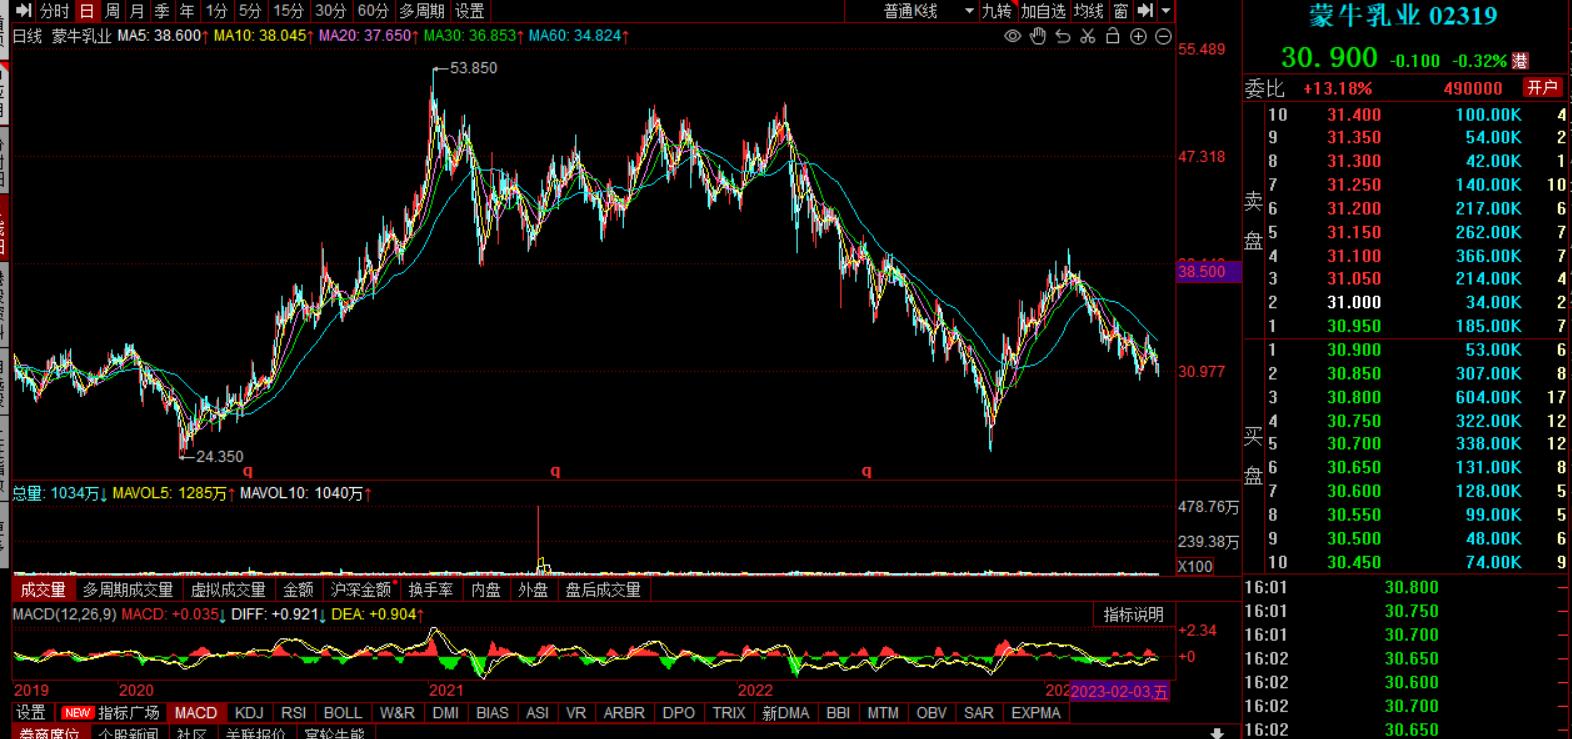Switch indicator to 新DMA
Screen dimensions: 1572x739
[x=786, y=713]
